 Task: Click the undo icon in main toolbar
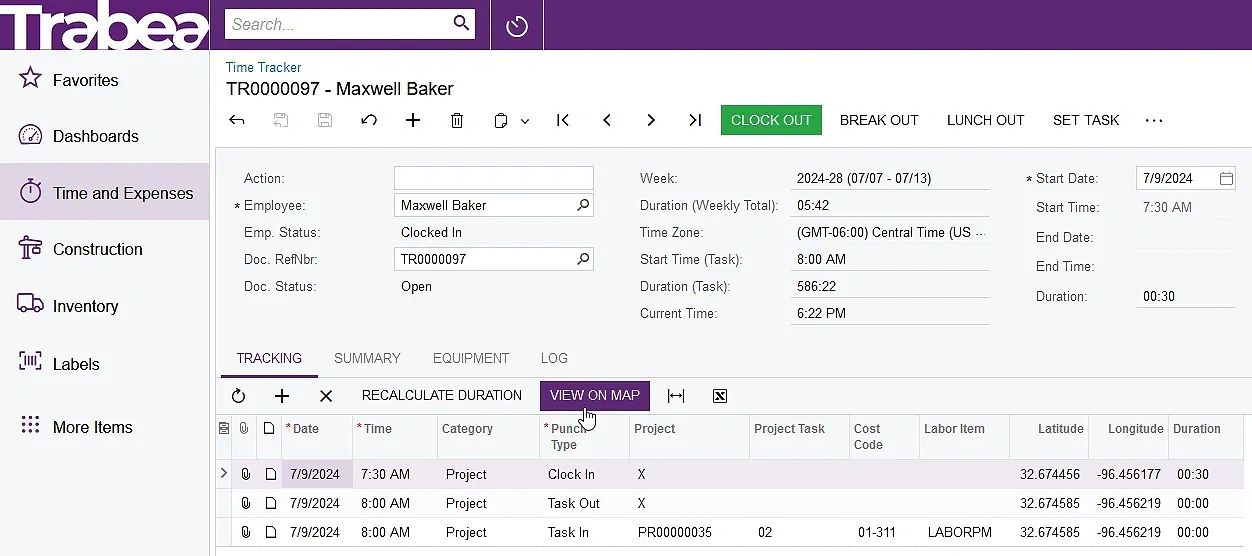[369, 120]
